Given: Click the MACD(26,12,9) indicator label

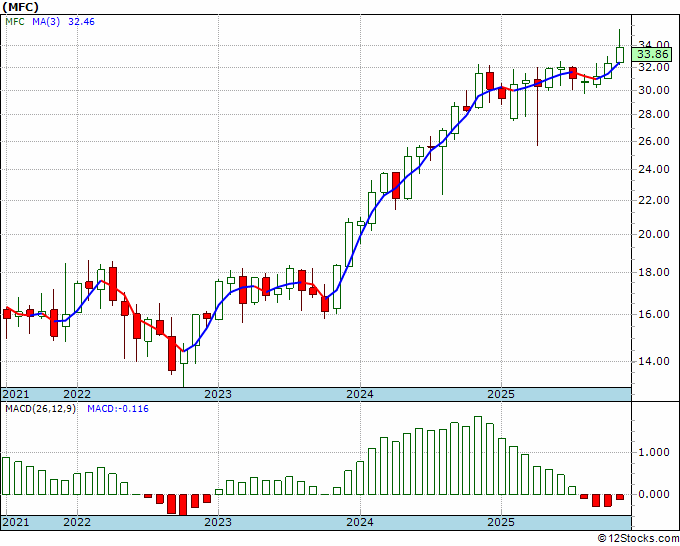Looking at the screenshot, I should (40, 409).
